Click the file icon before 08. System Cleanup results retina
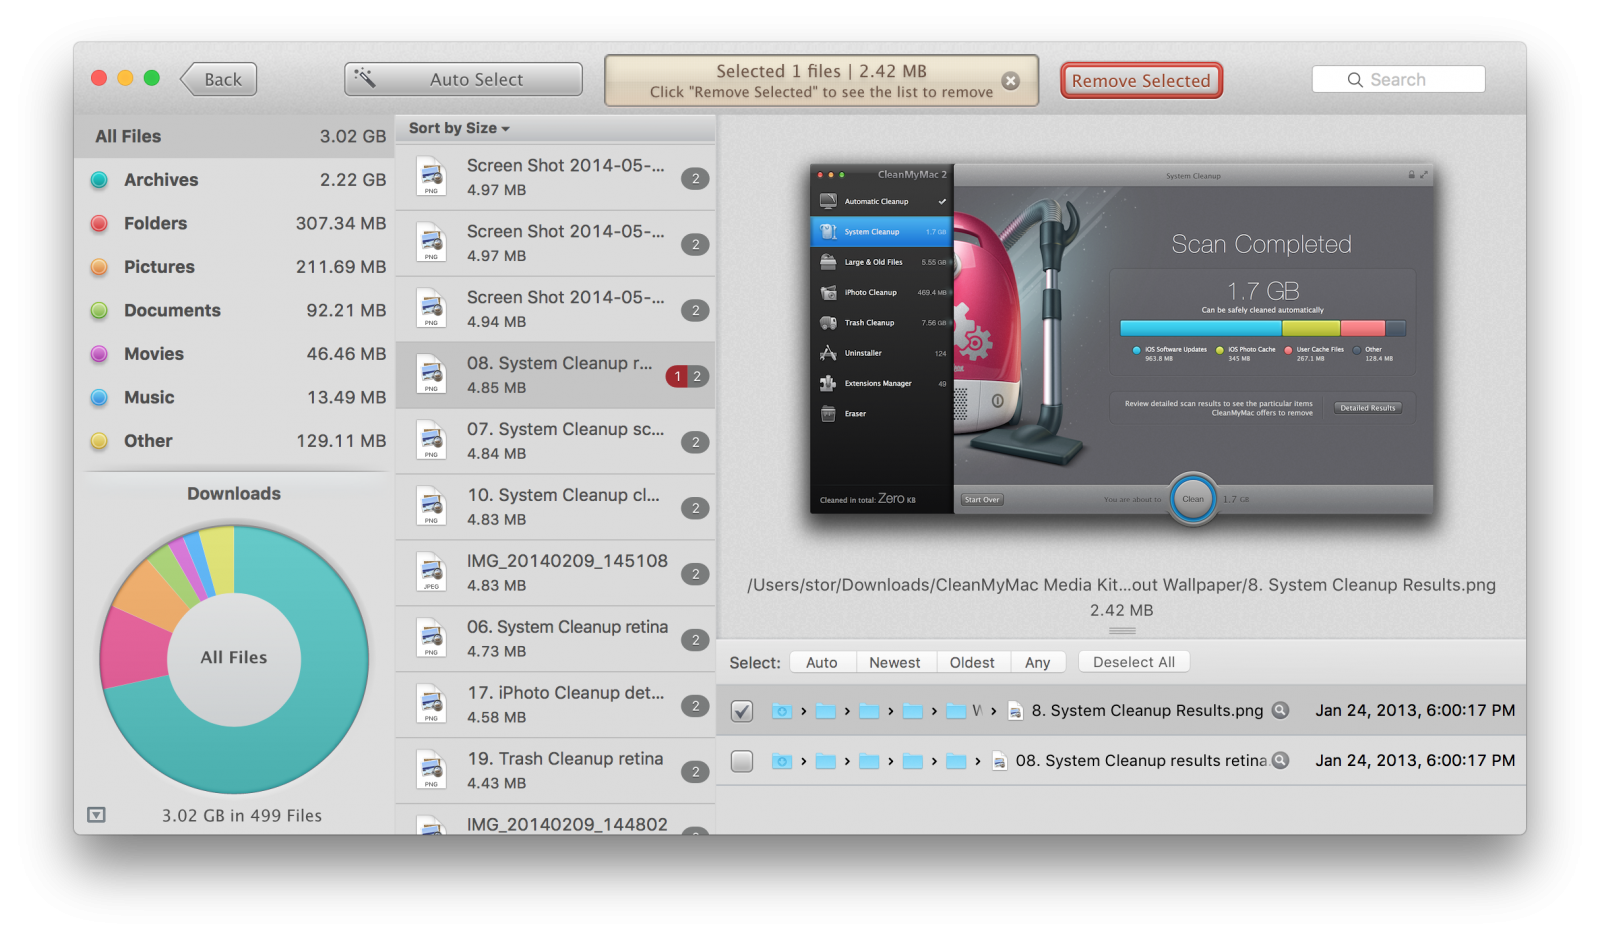This screenshot has height=940, width=1600. coord(999,761)
